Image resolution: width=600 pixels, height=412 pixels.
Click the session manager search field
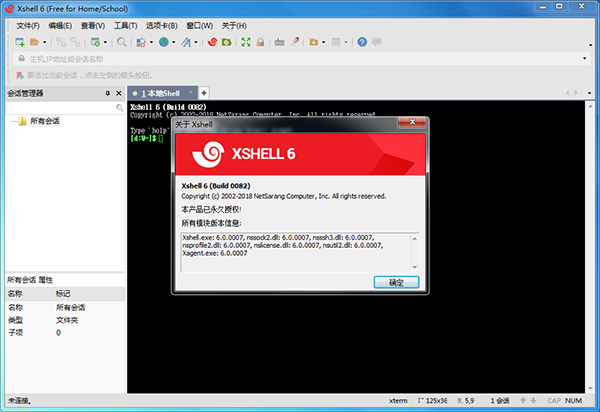[x=60, y=108]
